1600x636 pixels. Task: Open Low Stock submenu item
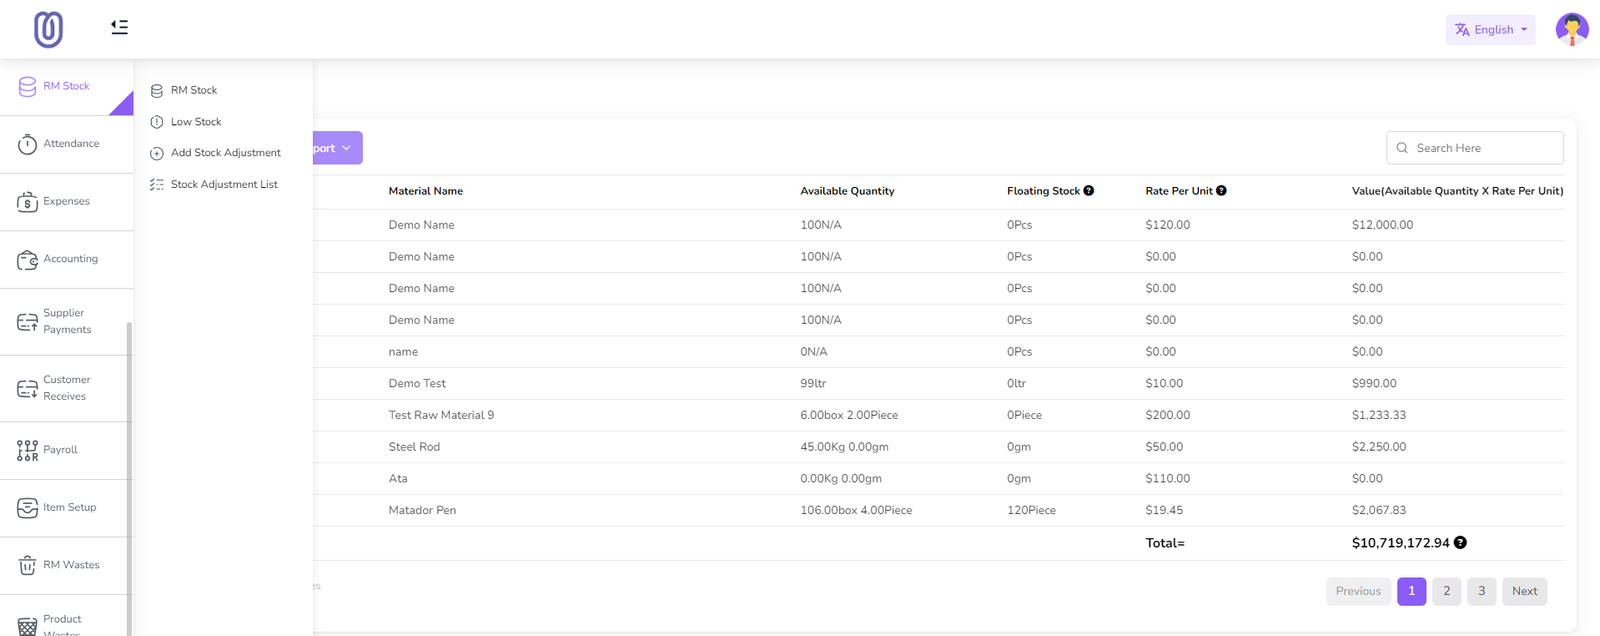tap(196, 122)
